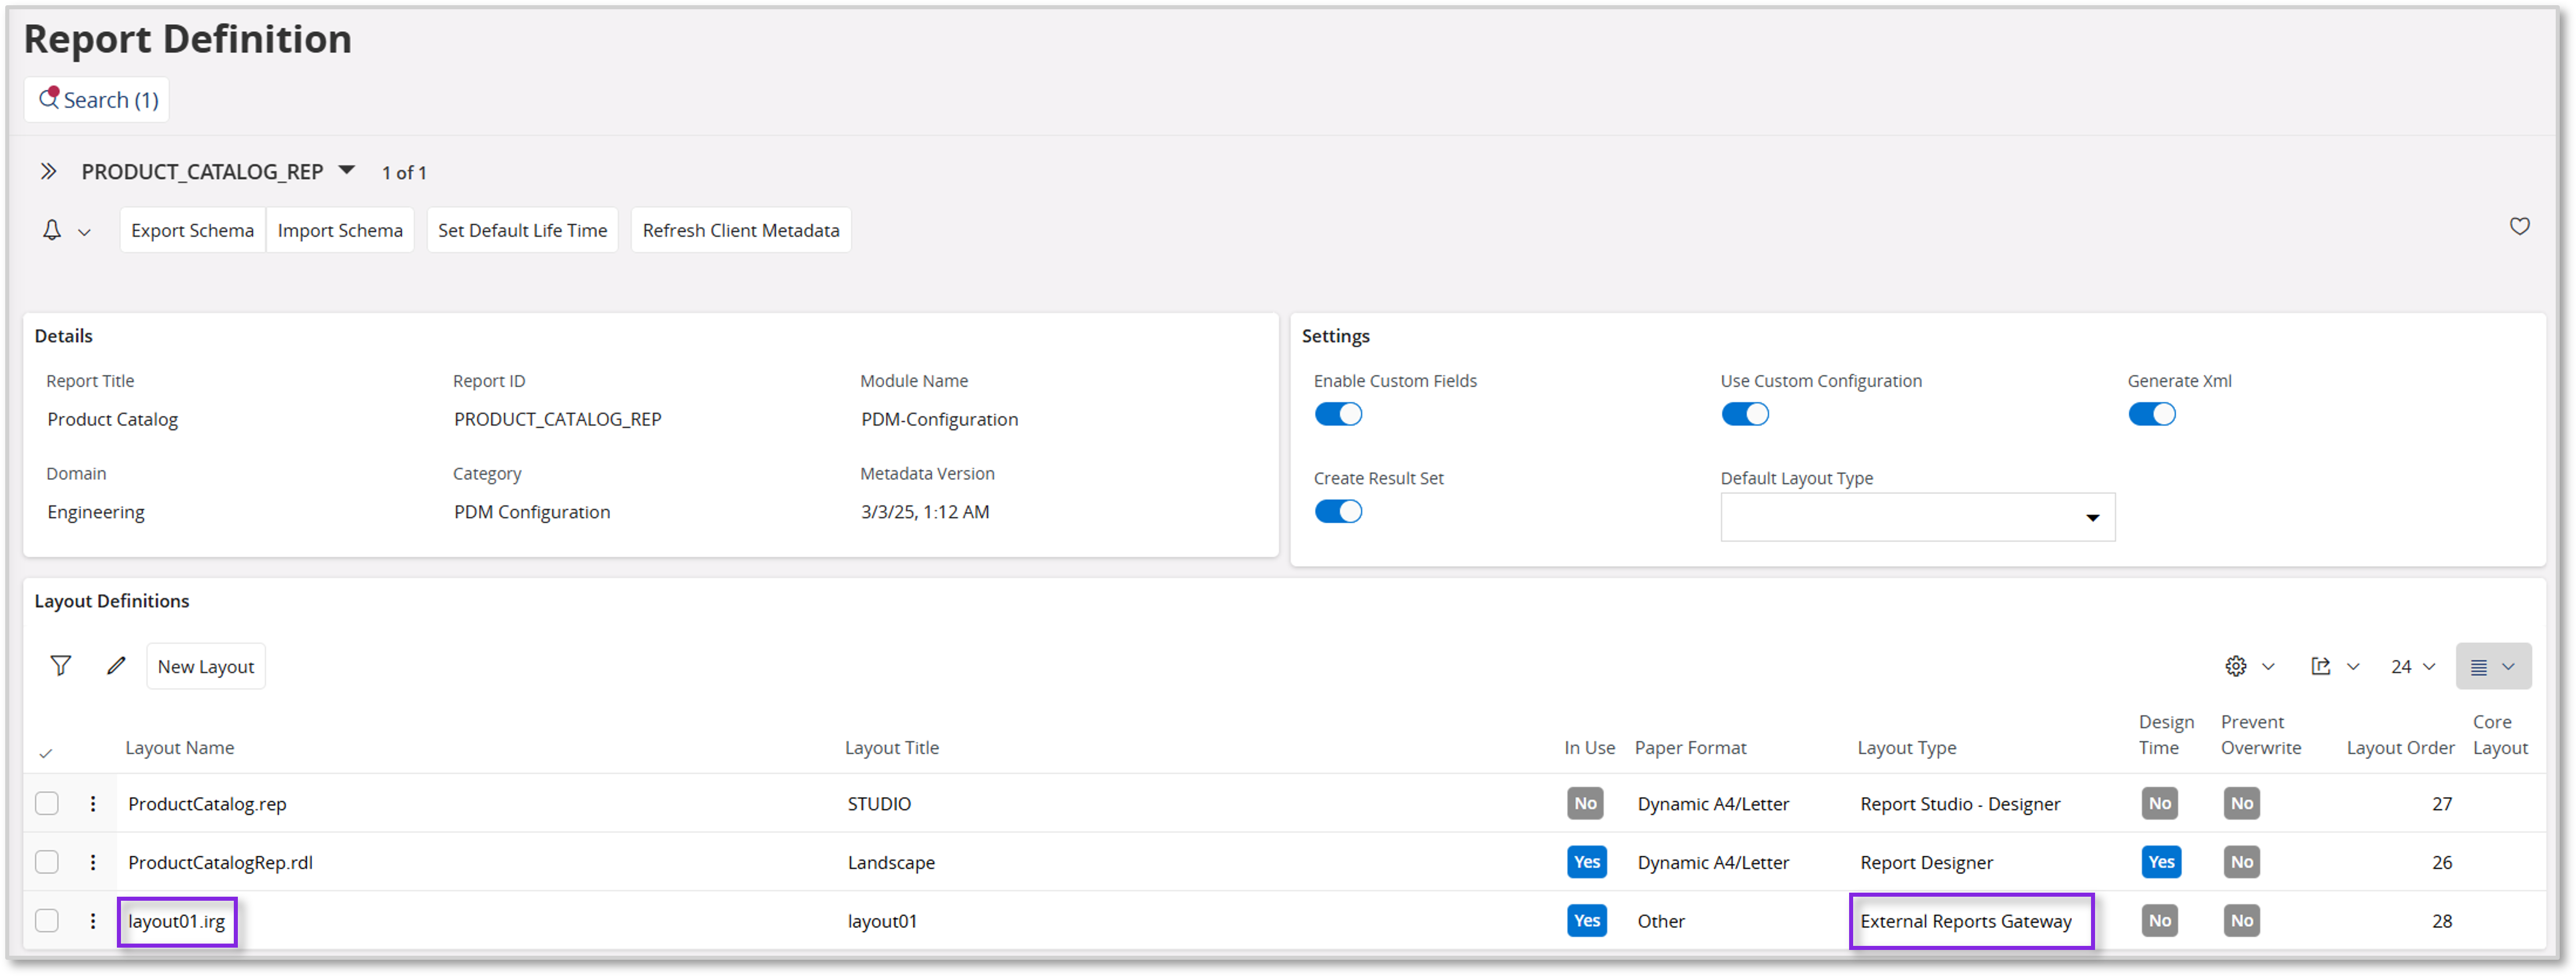
Task: Open the gear settings icon above the table
Action: (x=2236, y=665)
